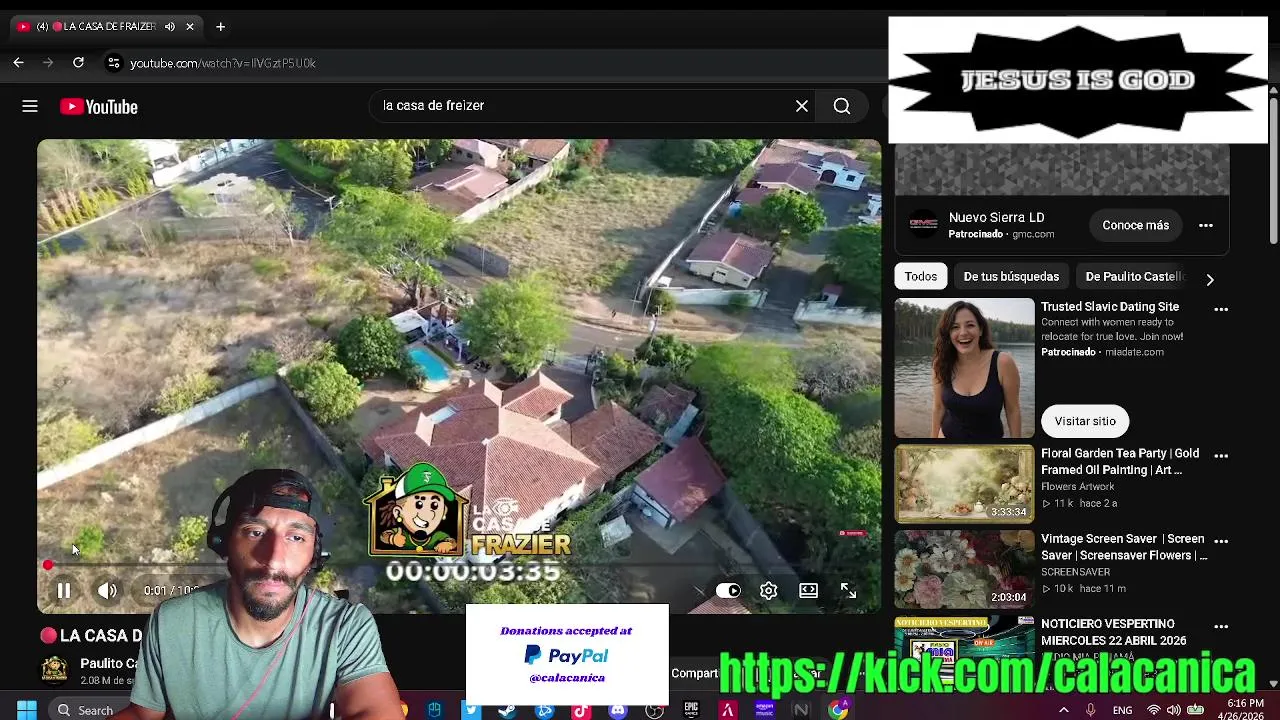1280x720 pixels.
Task: Open the more options menu for Nuevo Sierra ad
Action: [x=1206, y=225]
